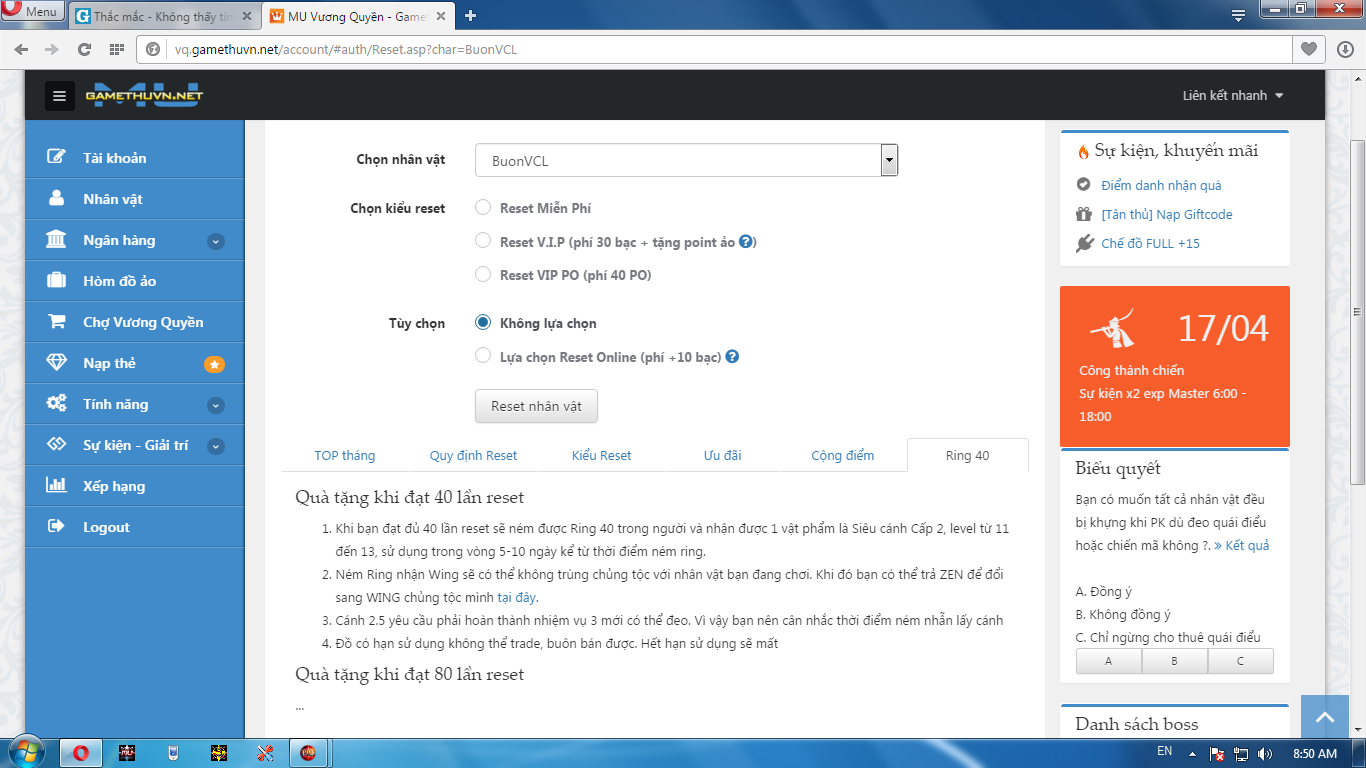Click help icon next to Reset Online option
1366x768 pixels.
pyautogui.click(x=732, y=357)
